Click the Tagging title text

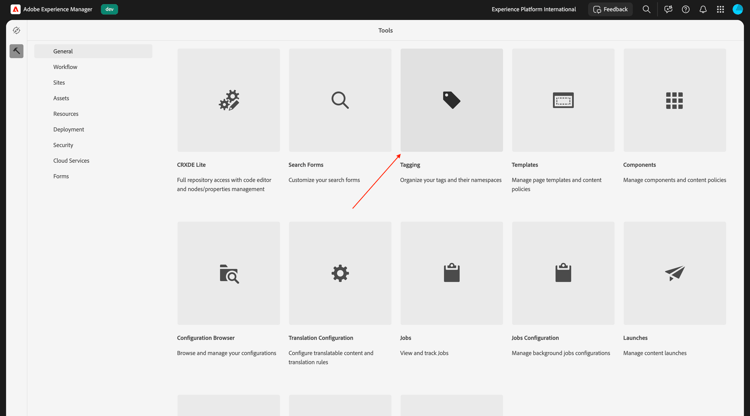[410, 164]
